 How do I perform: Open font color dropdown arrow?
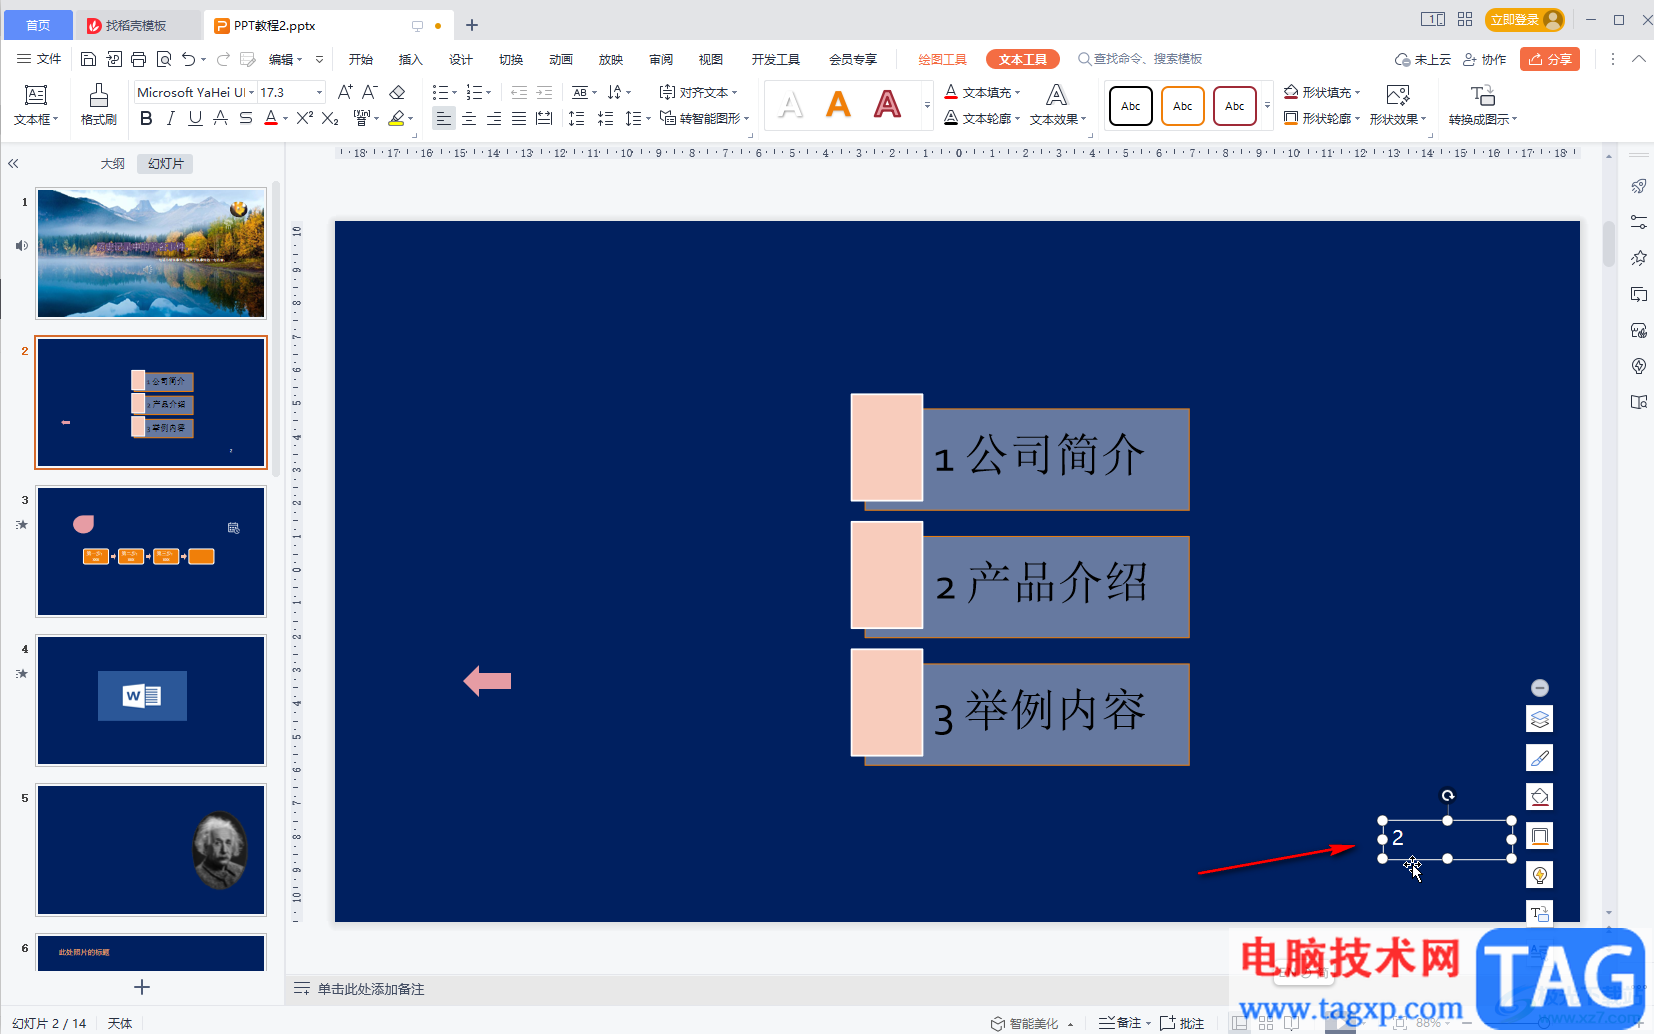click(286, 119)
